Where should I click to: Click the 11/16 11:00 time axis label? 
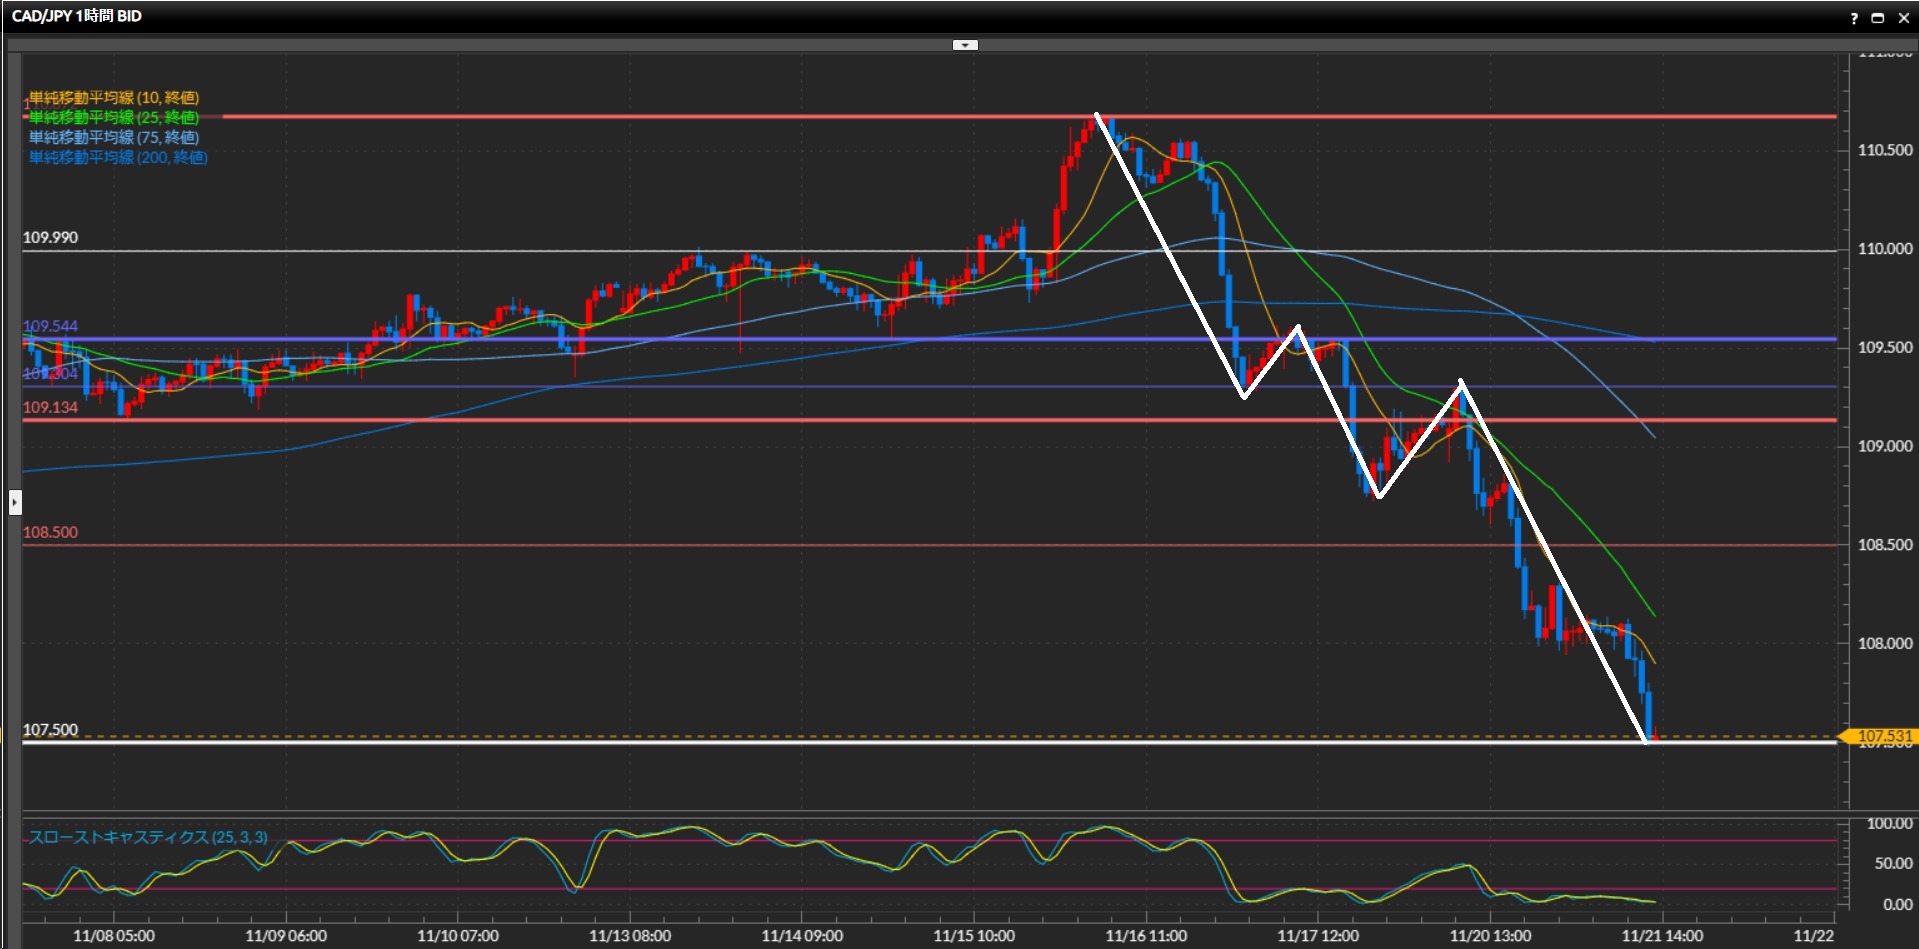tap(1146, 936)
